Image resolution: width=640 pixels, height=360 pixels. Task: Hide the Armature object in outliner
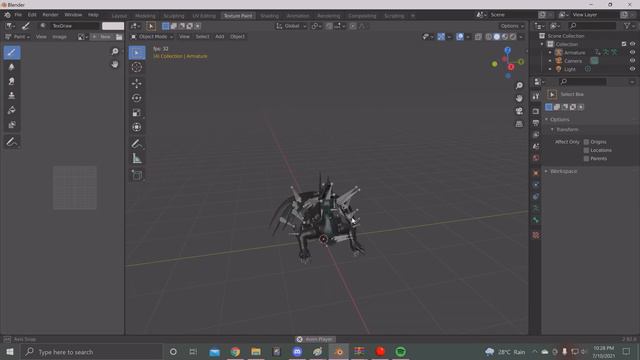coord(632,52)
